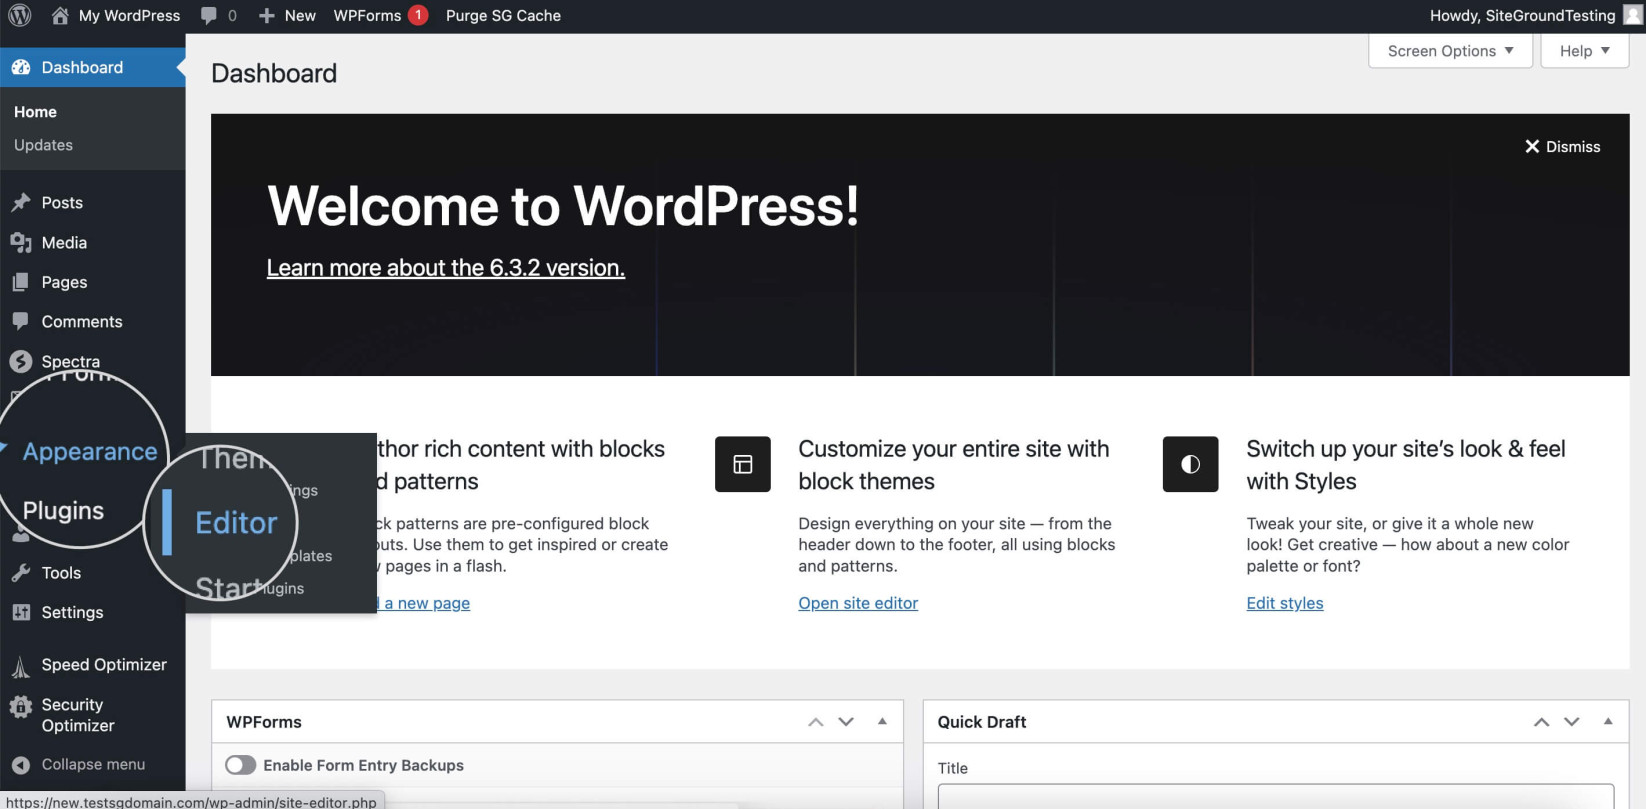Click the Posts pin icon

[x=21, y=203]
